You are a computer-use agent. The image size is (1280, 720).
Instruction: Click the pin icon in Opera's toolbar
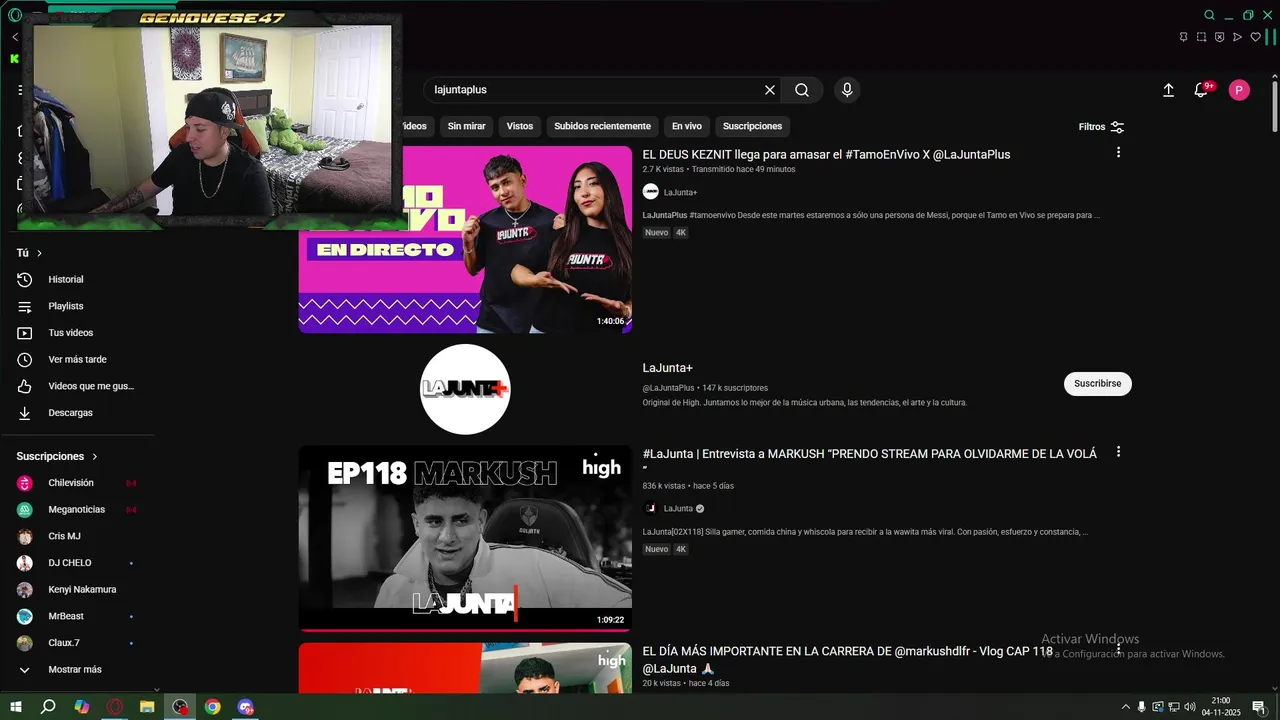pyautogui.click(x=1183, y=37)
